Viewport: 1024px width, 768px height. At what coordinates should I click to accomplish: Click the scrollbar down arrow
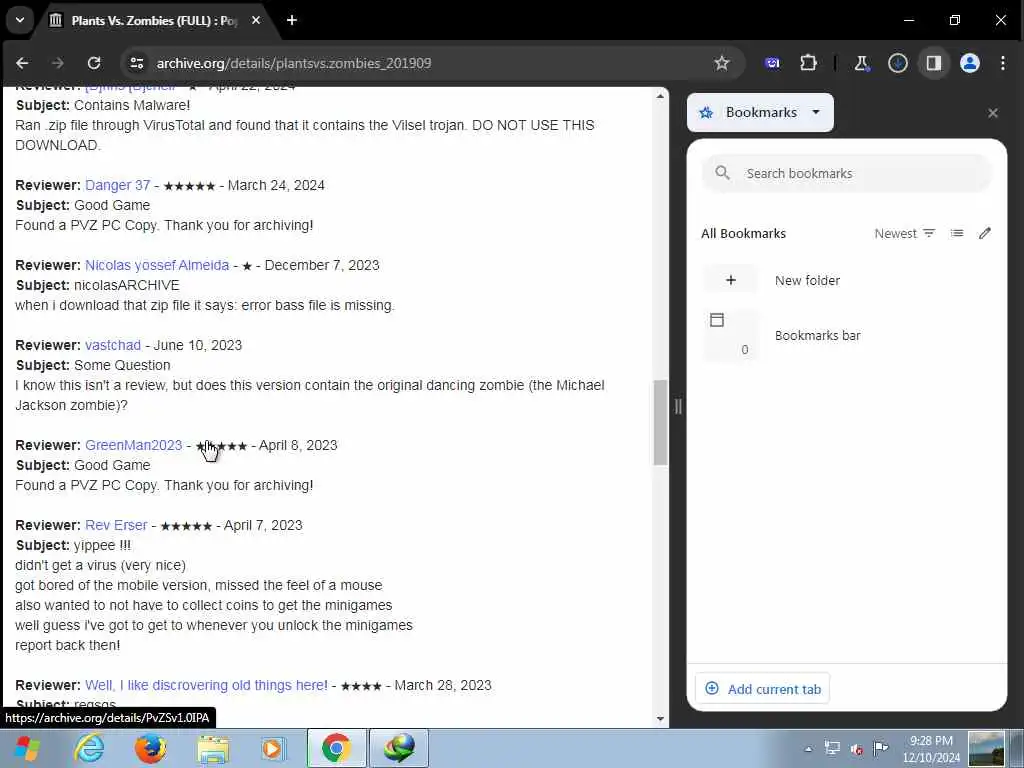tap(660, 719)
